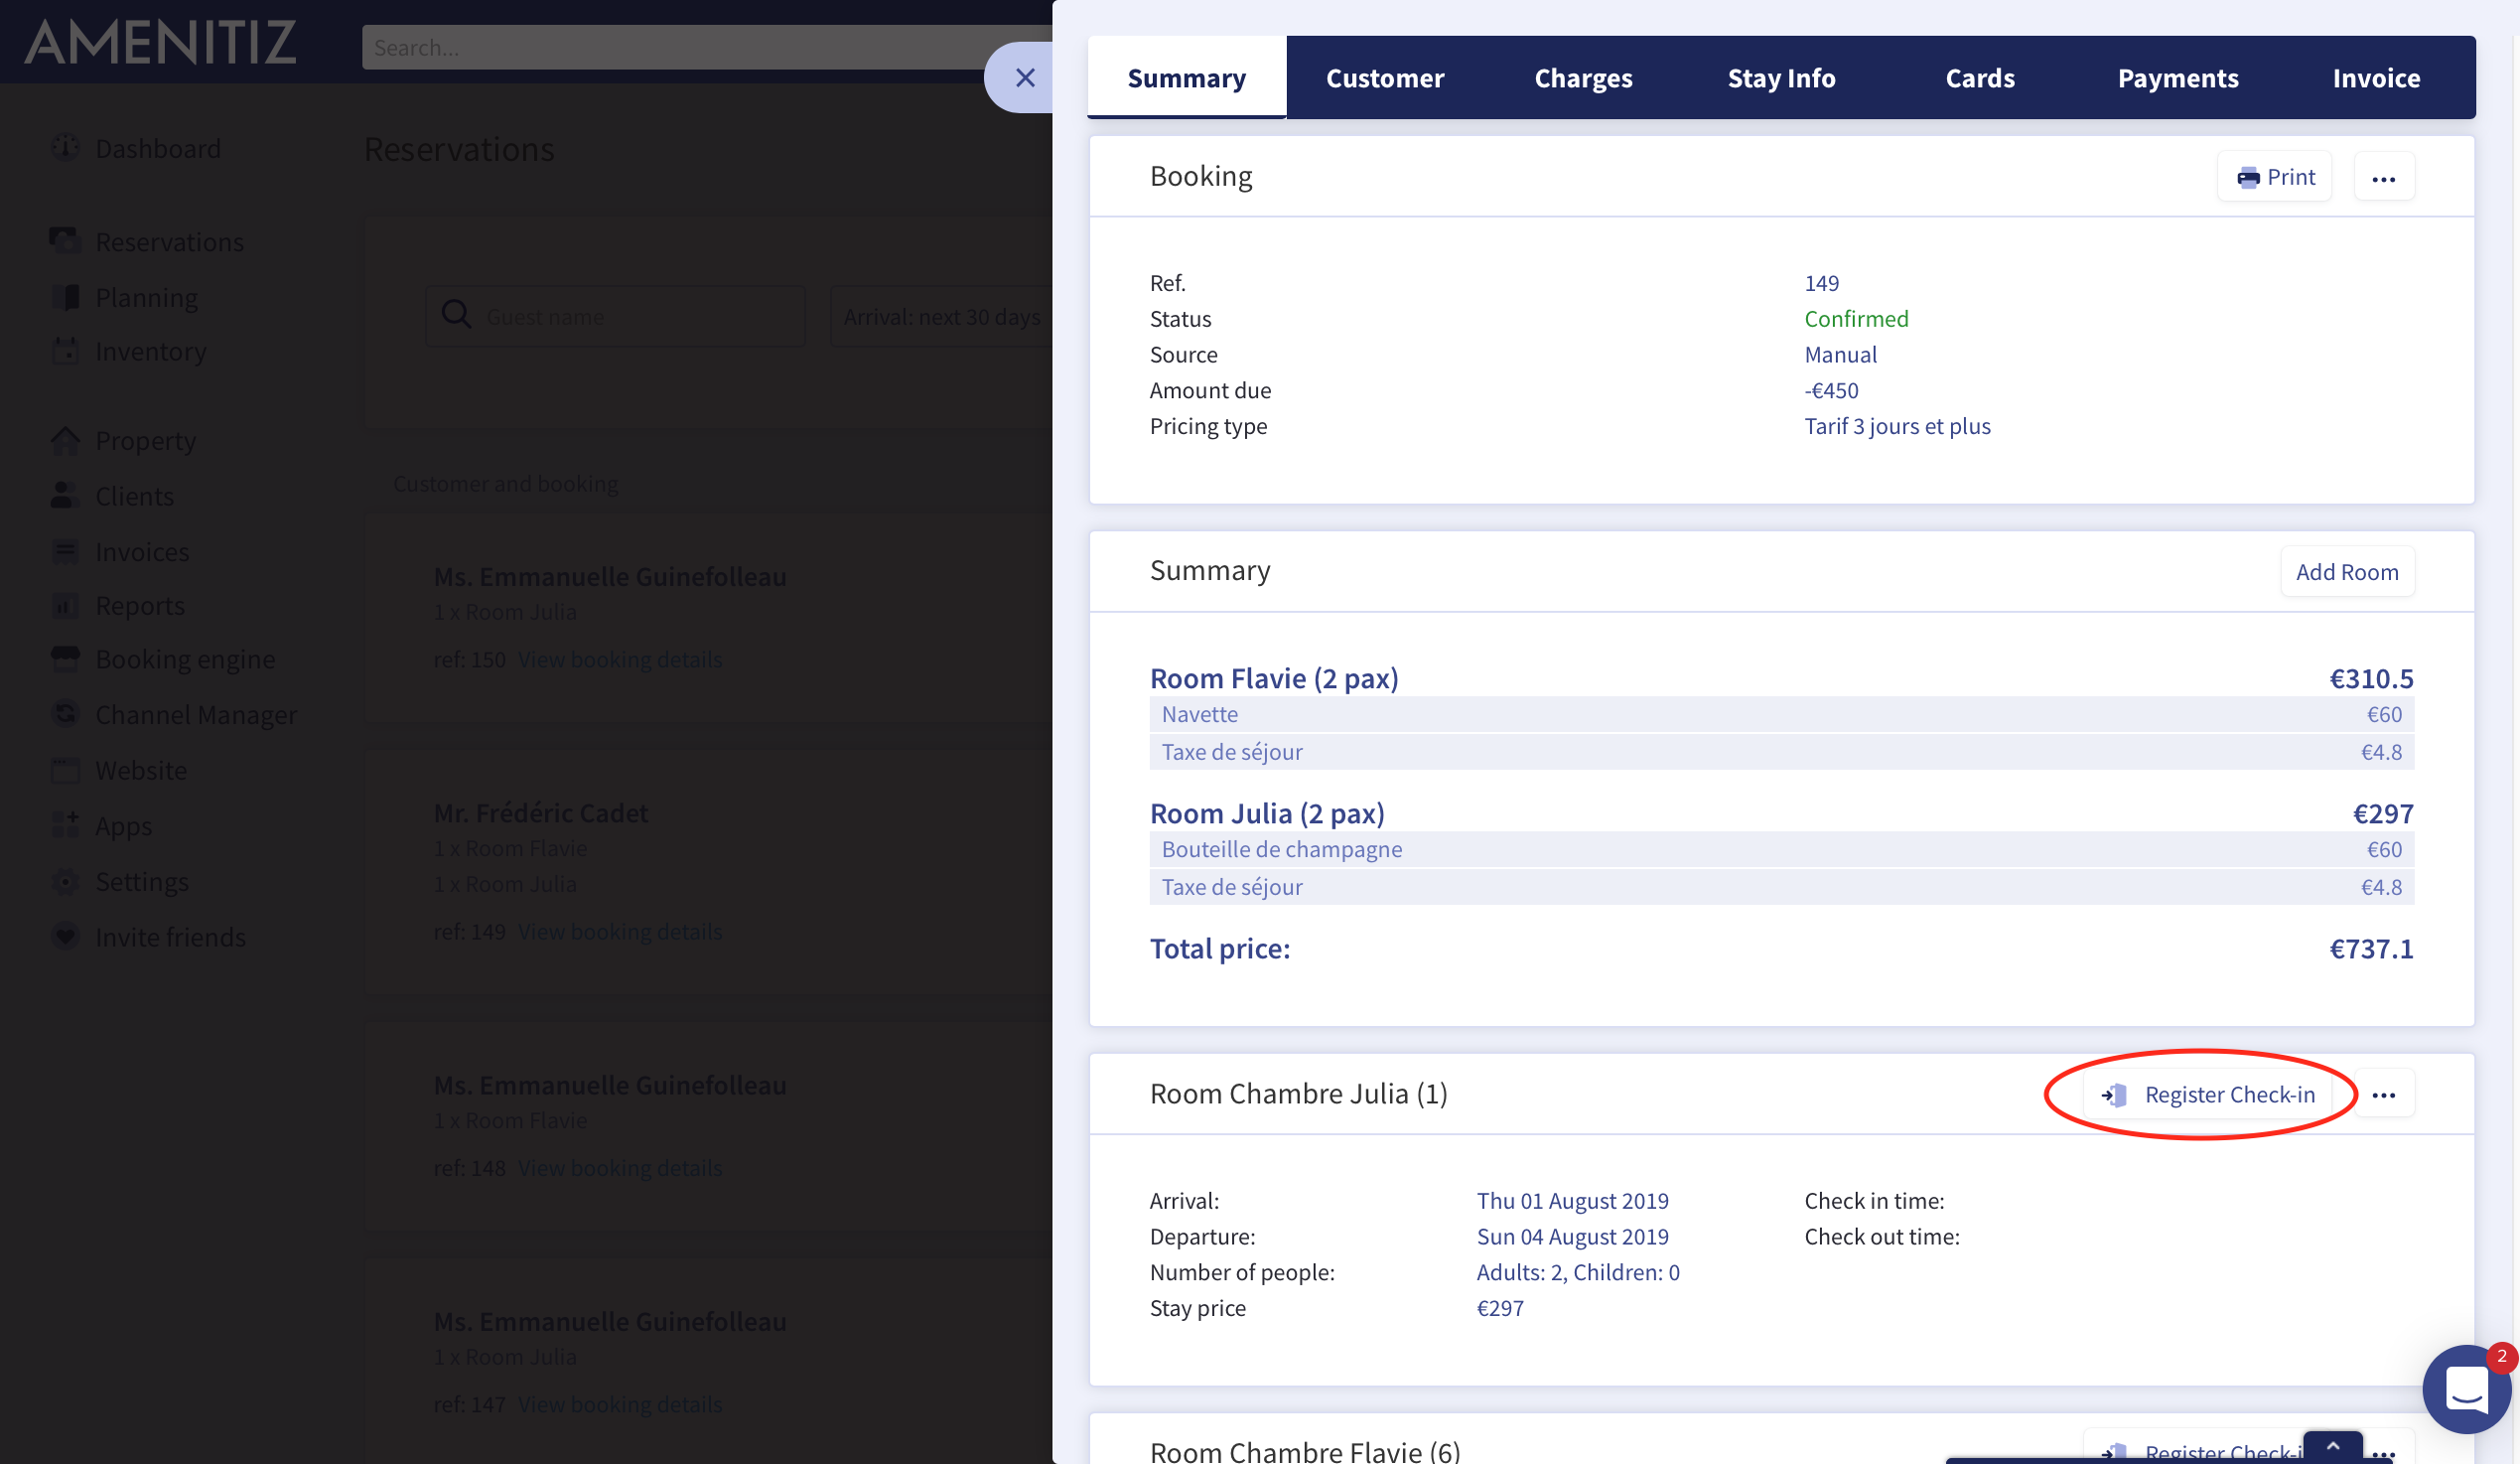The height and width of the screenshot is (1464, 2520).
Task: Open Dashboard menu label
Action: (x=158, y=148)
